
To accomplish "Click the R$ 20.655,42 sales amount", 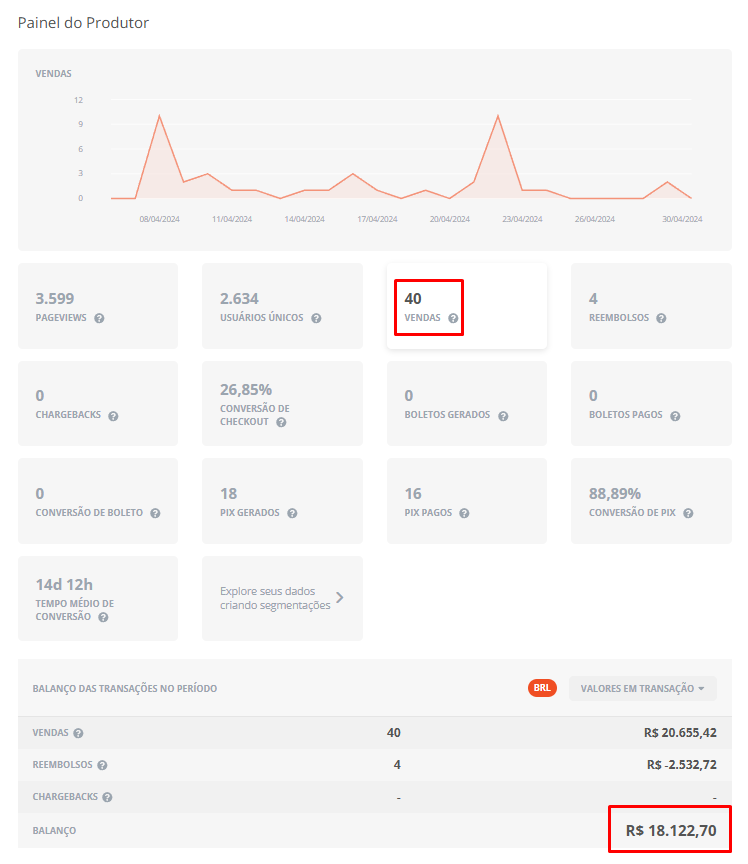I will pyautogui.click(x=680, y=733).
